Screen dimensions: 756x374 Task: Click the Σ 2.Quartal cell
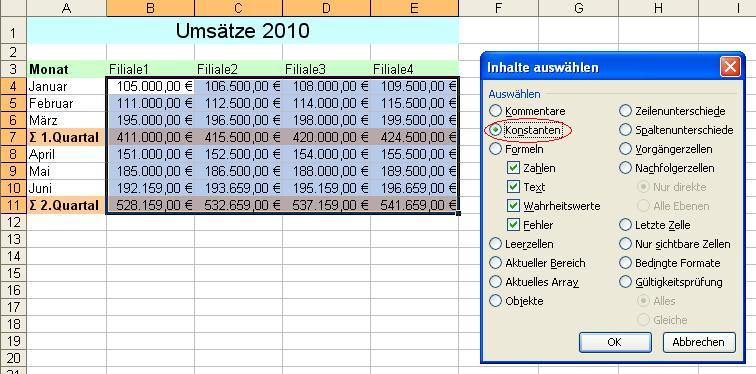[67, 205]
